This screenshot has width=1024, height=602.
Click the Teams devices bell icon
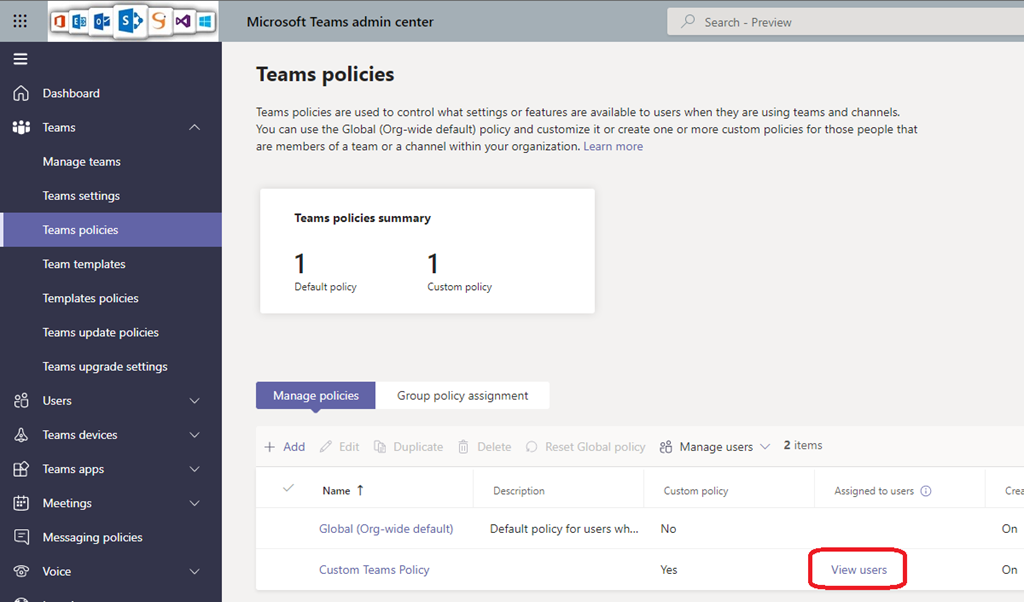[21, 435]
